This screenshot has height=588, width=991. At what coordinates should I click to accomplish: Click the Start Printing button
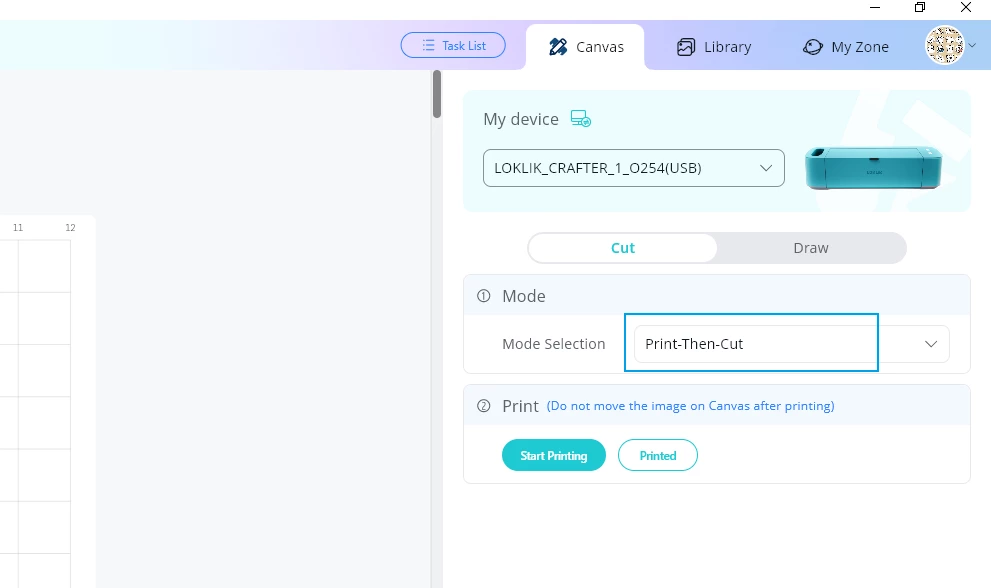554,455
